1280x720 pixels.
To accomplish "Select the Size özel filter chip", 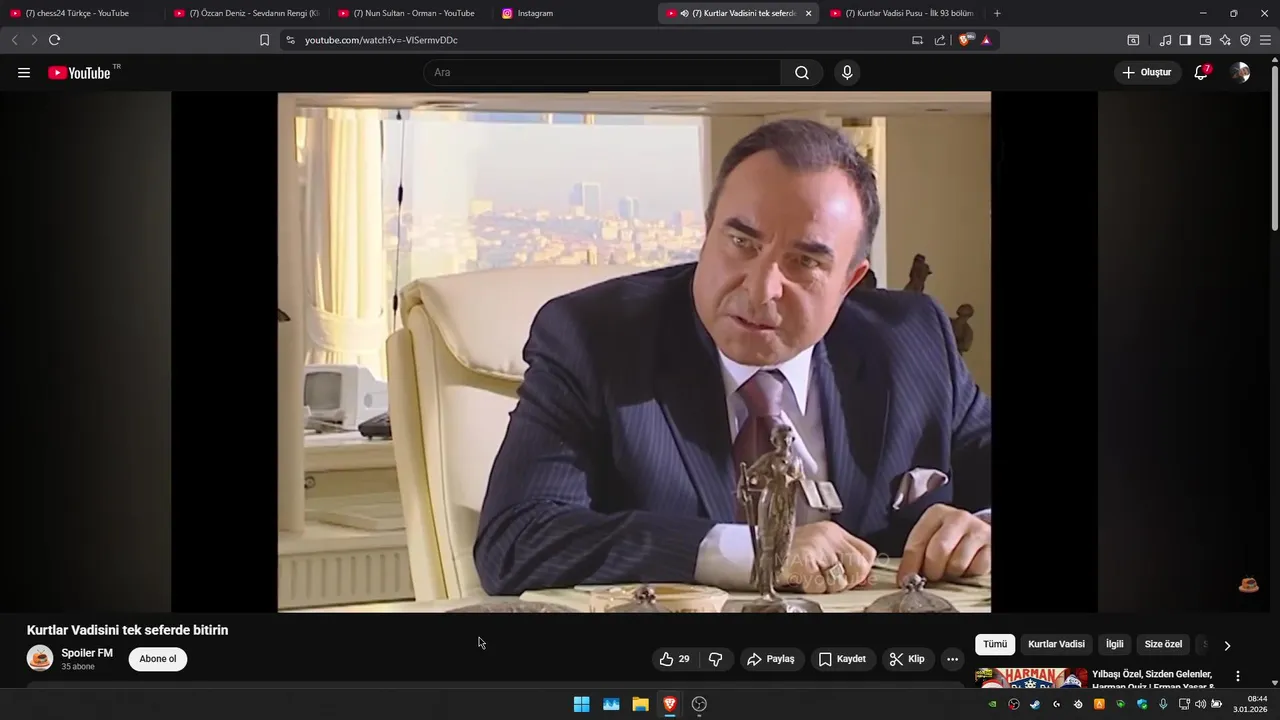I will click(1163, 644).
